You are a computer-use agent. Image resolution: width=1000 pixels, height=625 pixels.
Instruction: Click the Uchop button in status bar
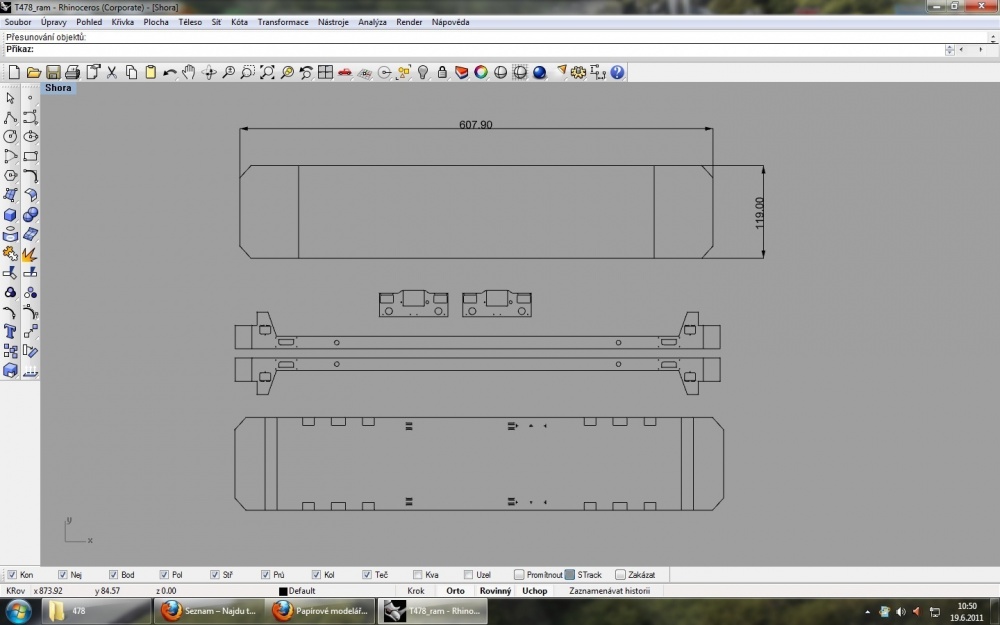click(x=534, y=591)
